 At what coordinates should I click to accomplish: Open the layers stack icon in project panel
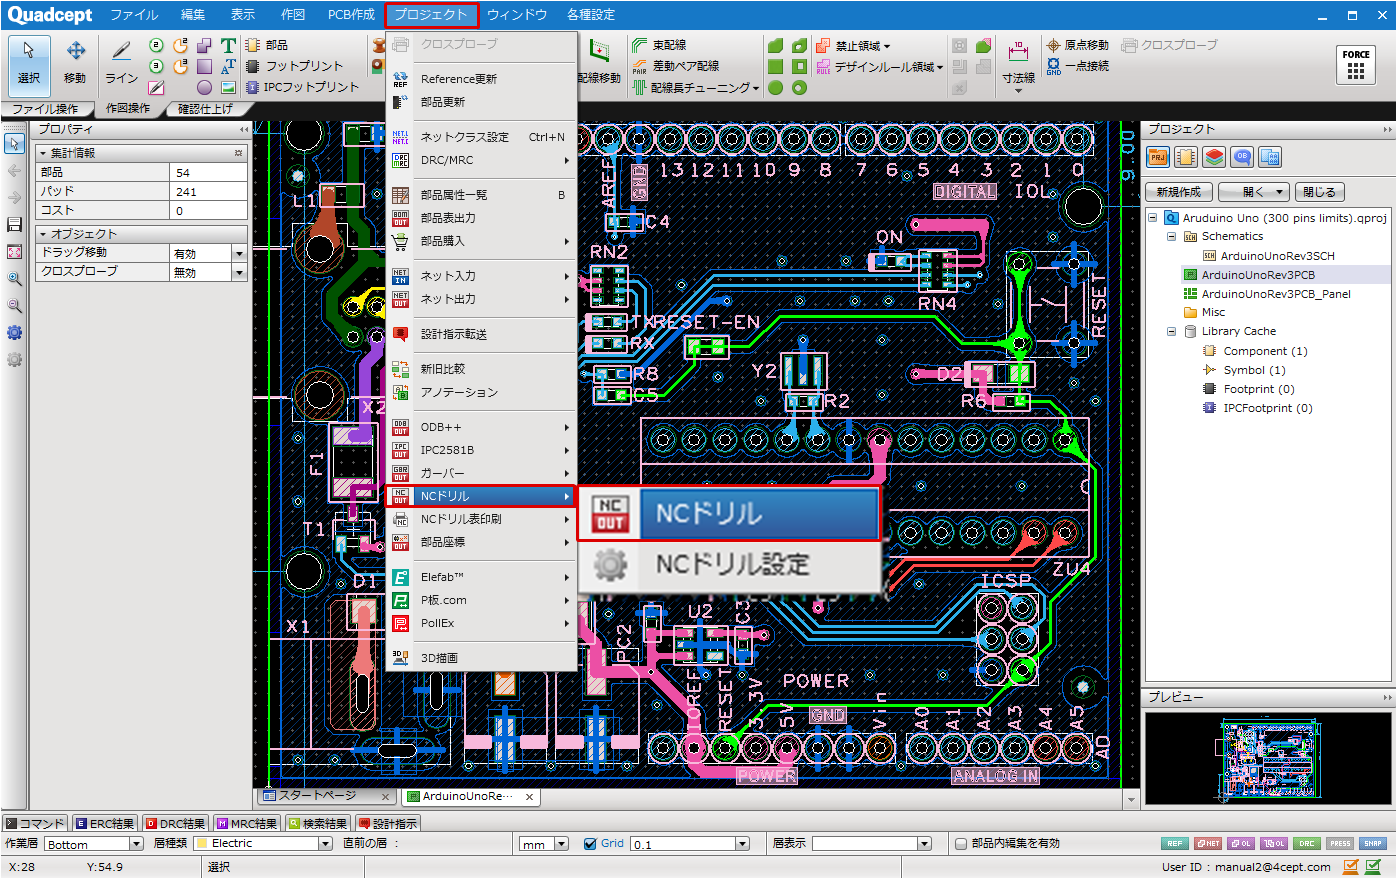1214,157
